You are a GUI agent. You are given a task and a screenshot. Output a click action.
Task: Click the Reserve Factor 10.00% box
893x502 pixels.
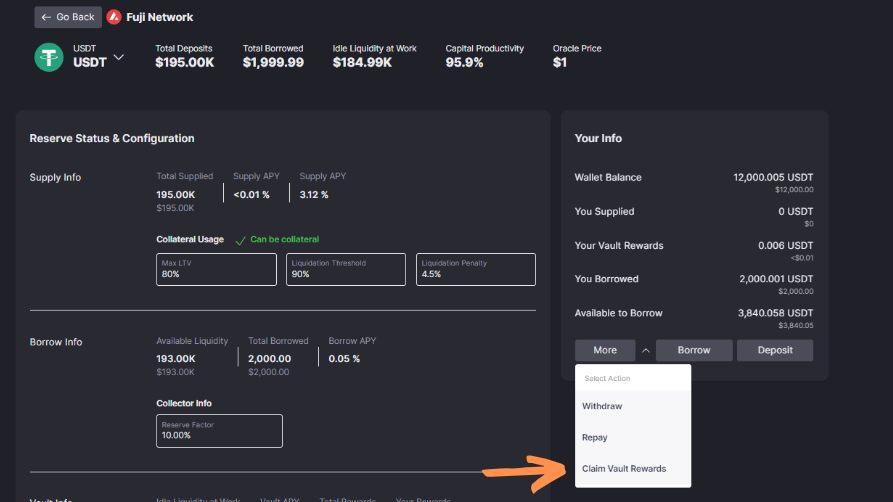tap(219, 430)
